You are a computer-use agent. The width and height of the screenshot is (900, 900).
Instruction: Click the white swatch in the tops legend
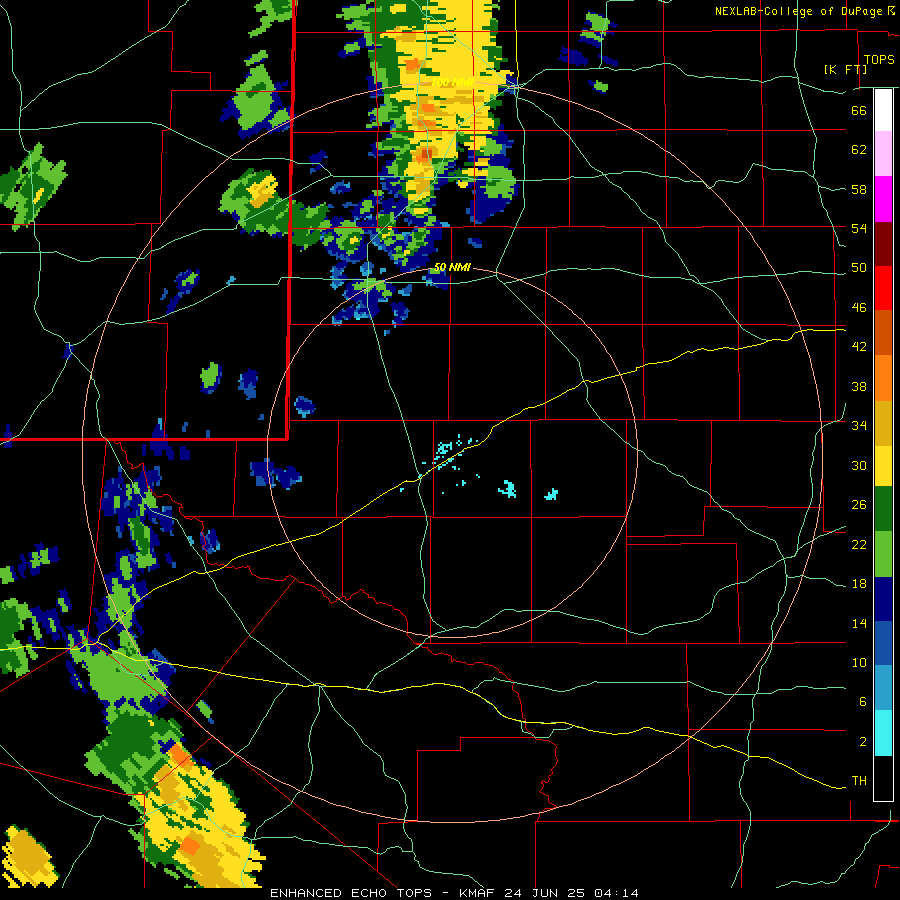point(883,110)
